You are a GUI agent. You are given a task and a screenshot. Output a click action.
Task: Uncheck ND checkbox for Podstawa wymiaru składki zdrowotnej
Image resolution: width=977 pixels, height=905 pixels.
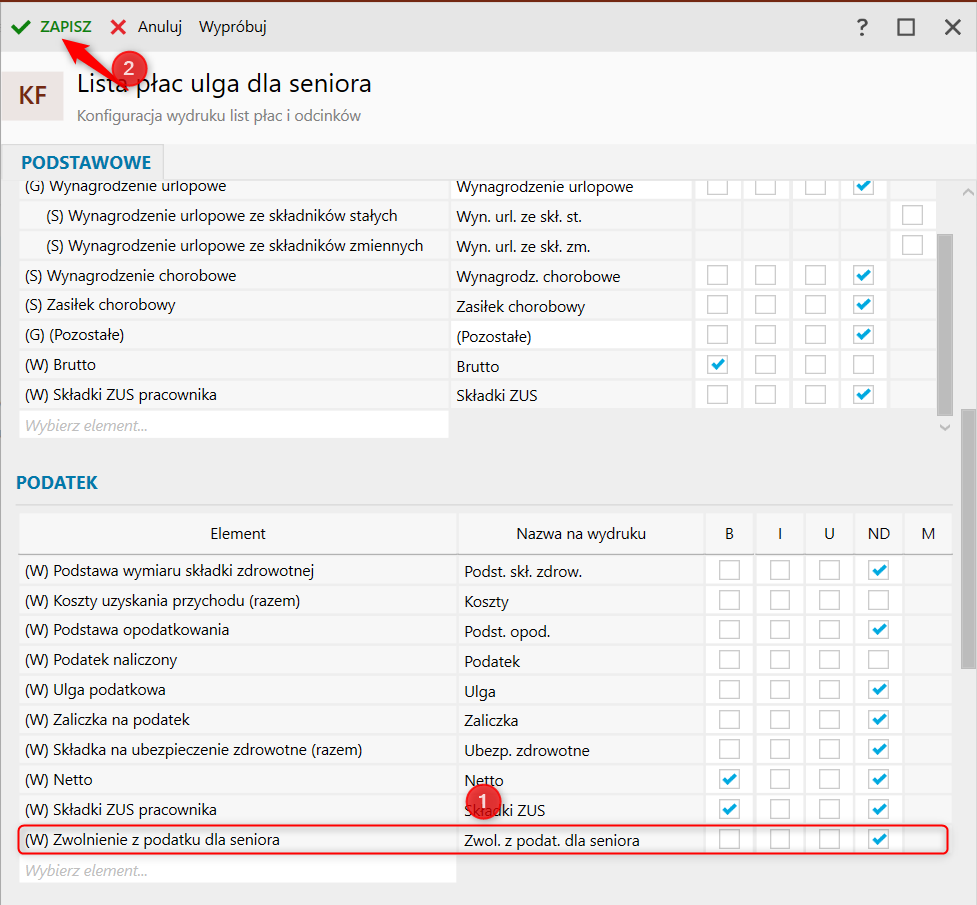click(x=879, y=570)
